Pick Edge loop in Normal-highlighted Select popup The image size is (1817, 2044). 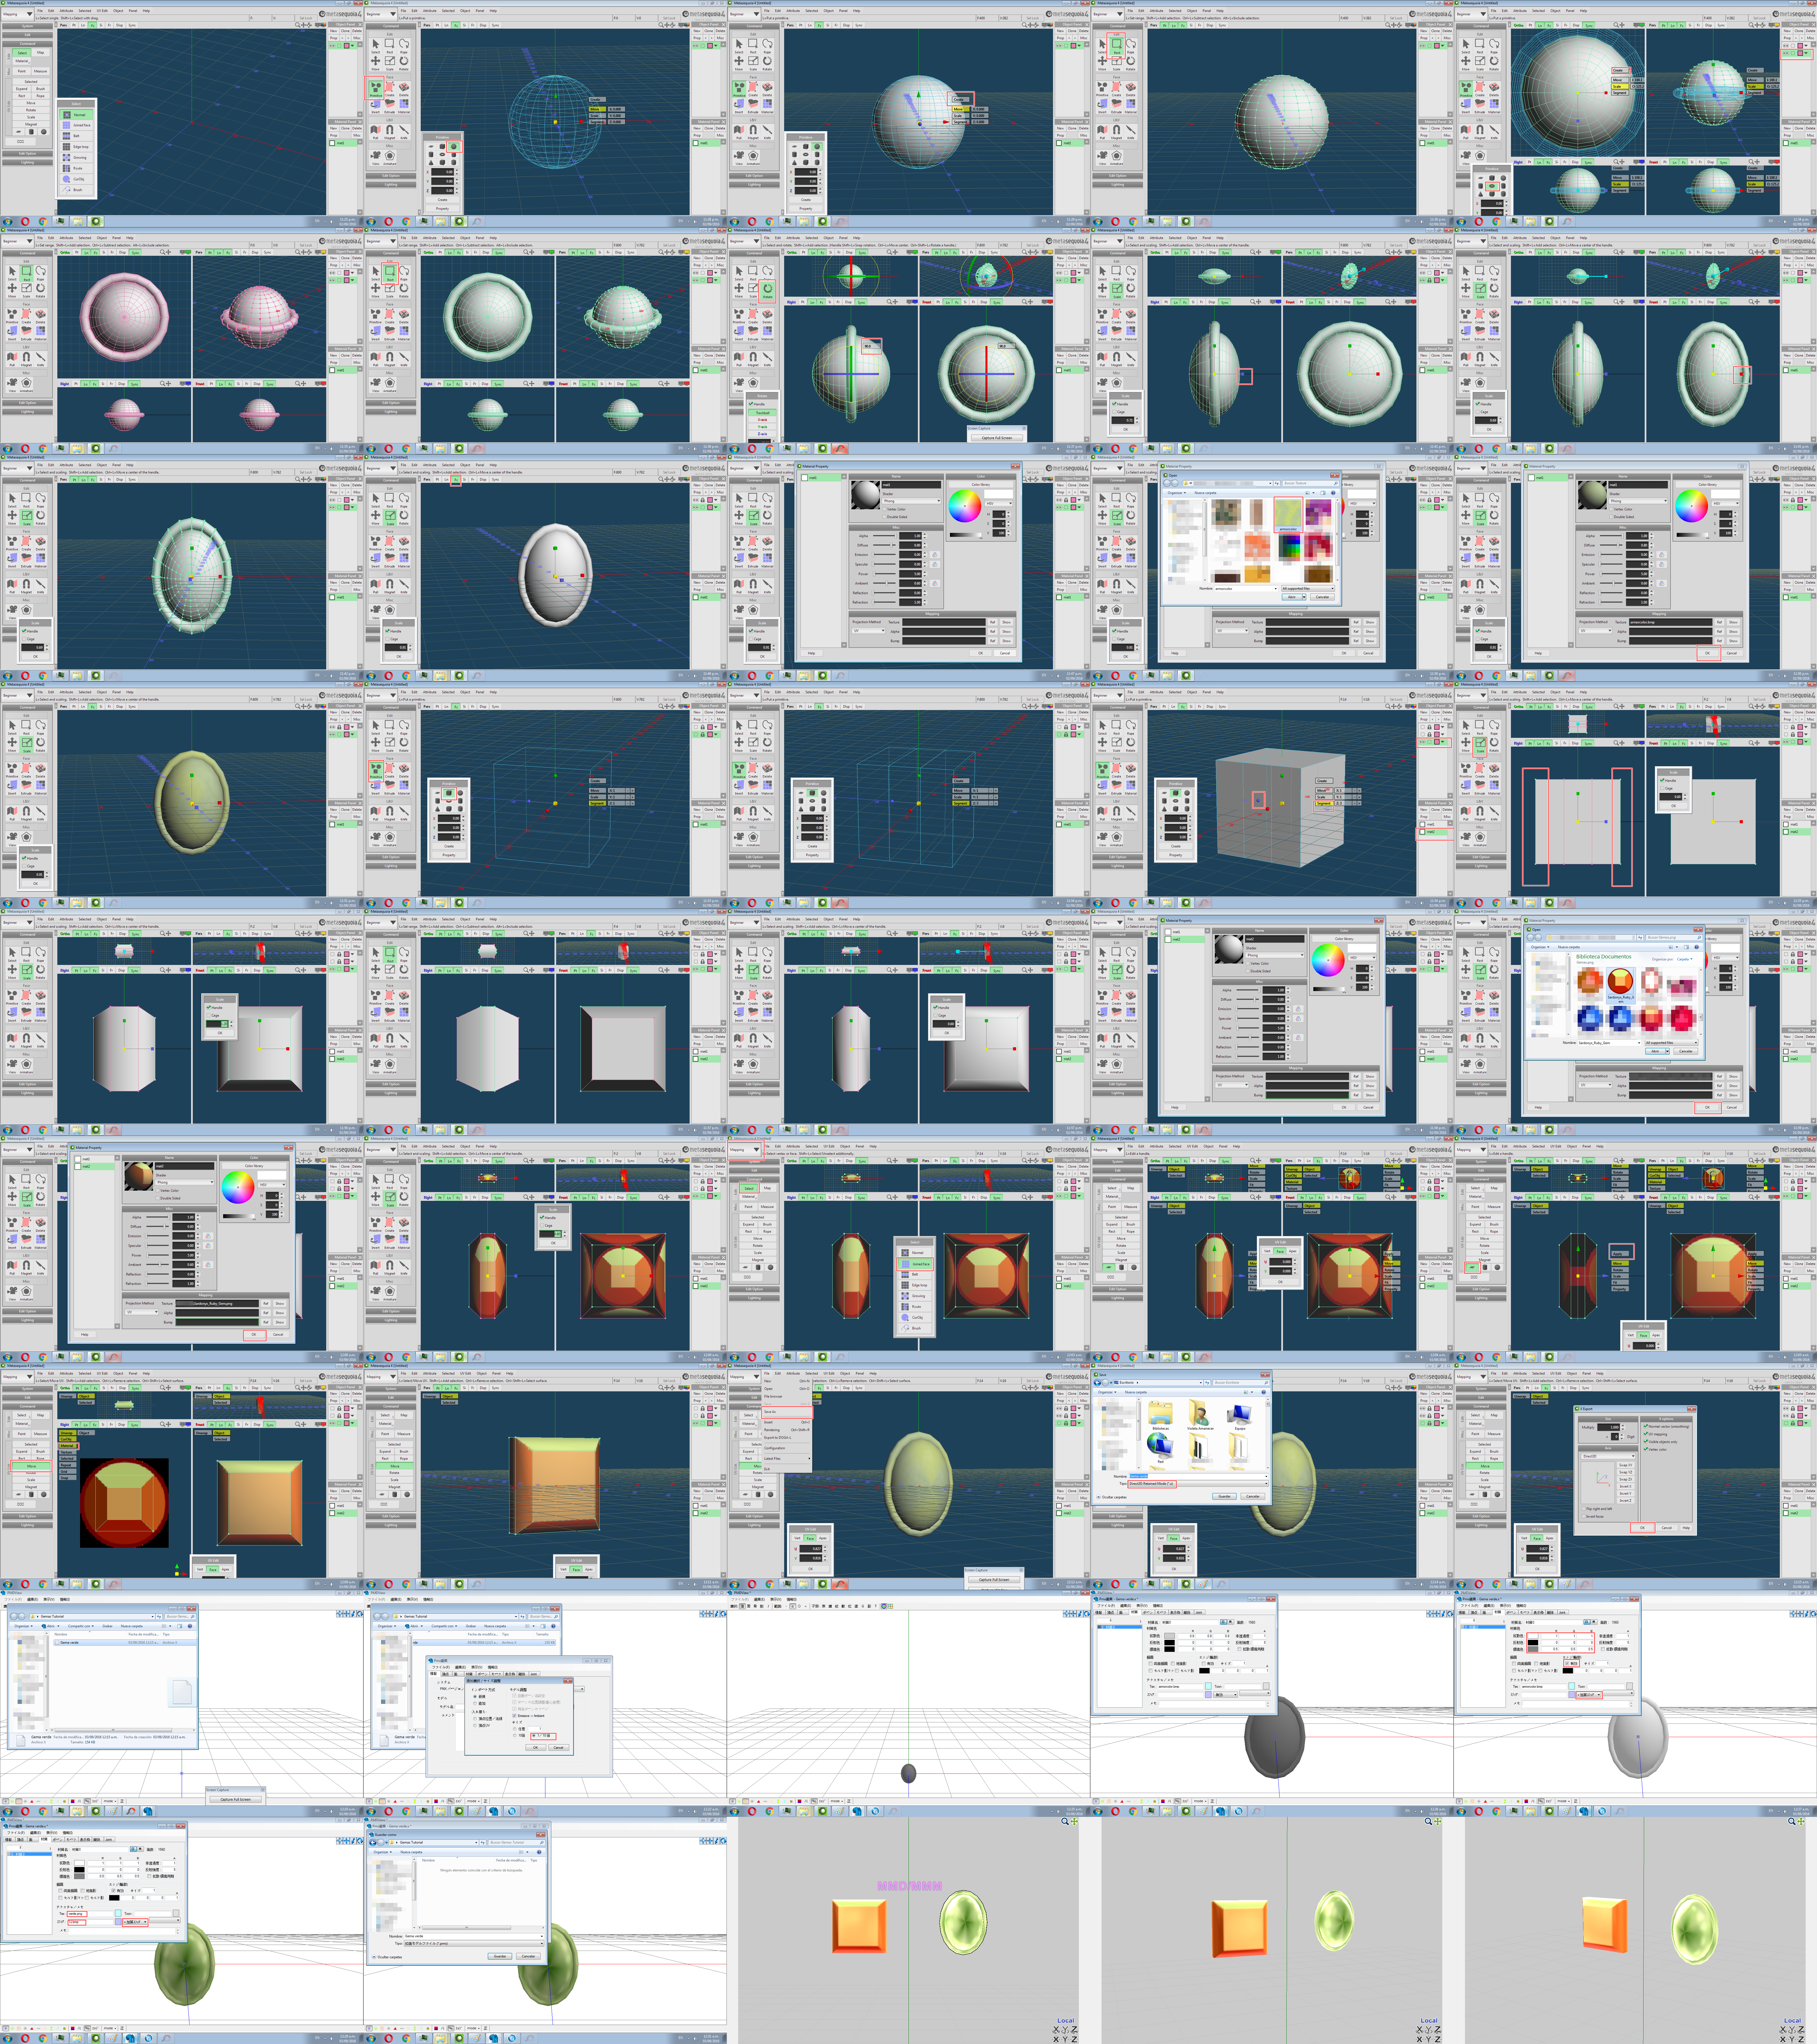click(76, 147)
